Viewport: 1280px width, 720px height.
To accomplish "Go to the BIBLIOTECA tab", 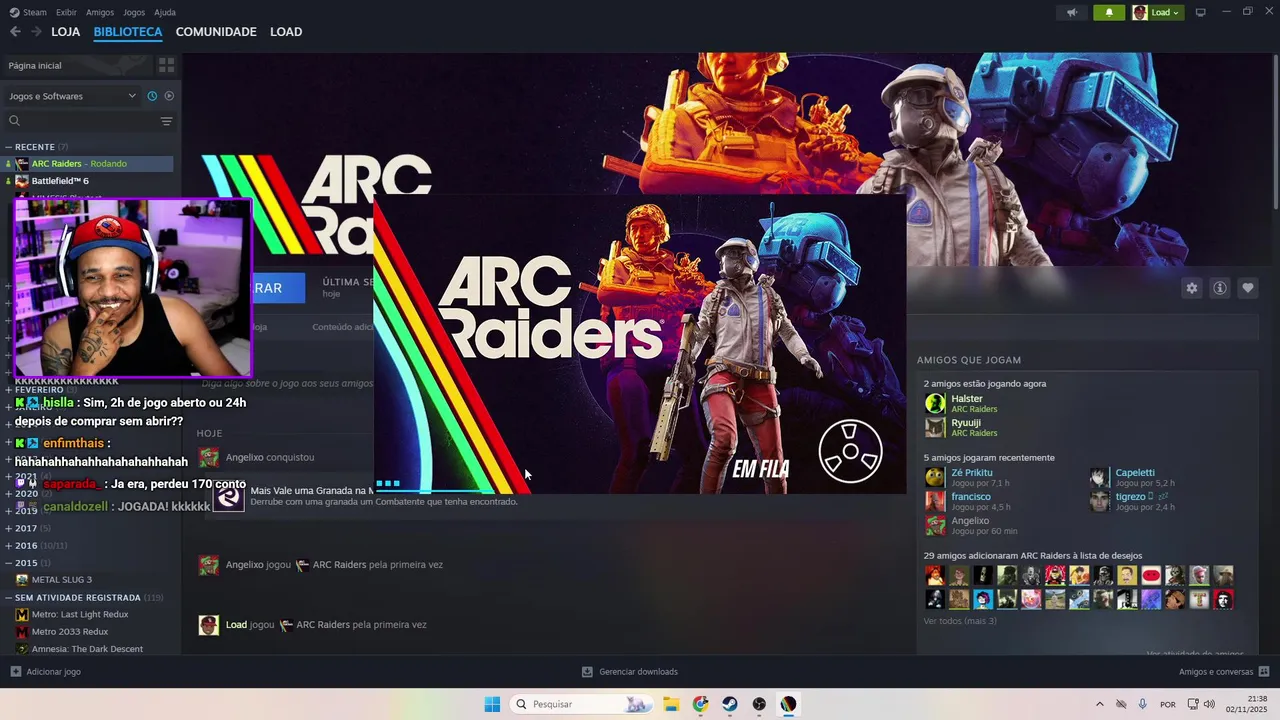I will (x=128, y=32).
